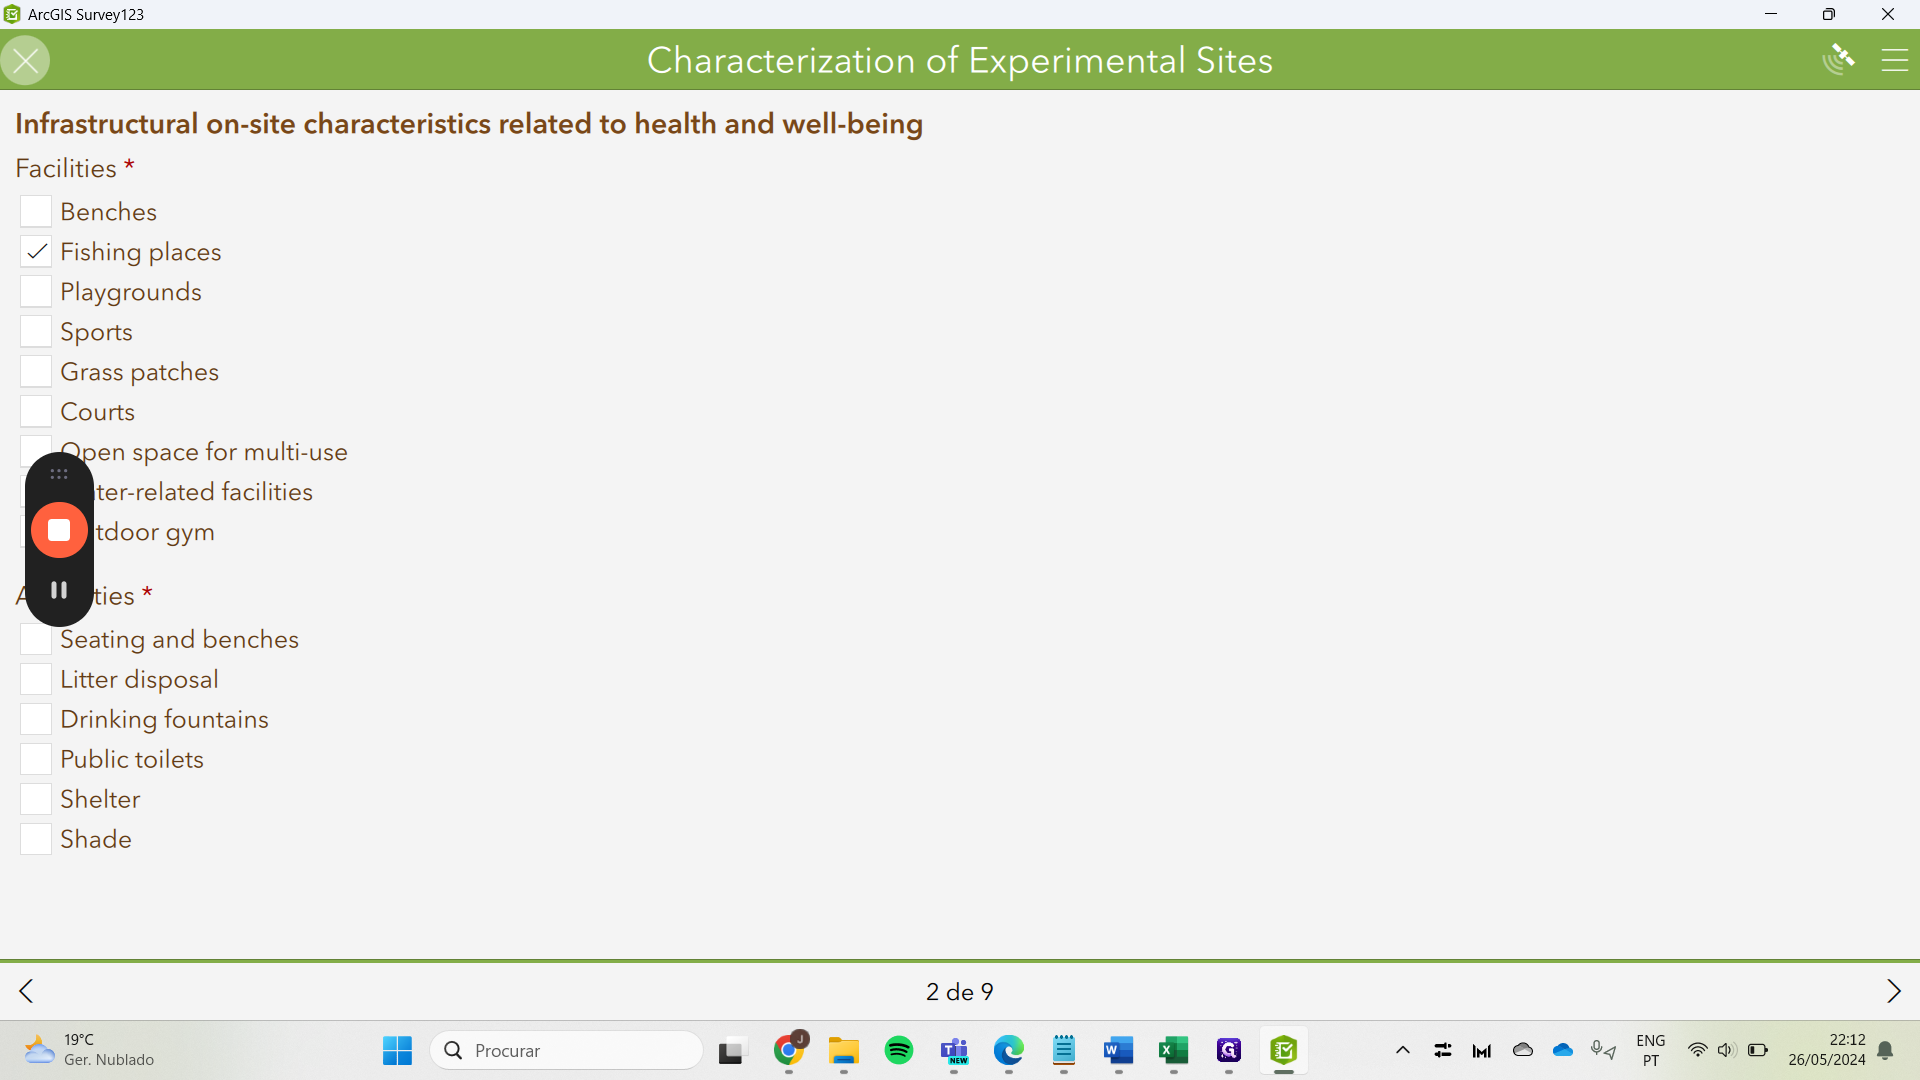This screenshot has width=1920, height=1080.
Task: Stop the screen recording
Action: coord(59,530)
